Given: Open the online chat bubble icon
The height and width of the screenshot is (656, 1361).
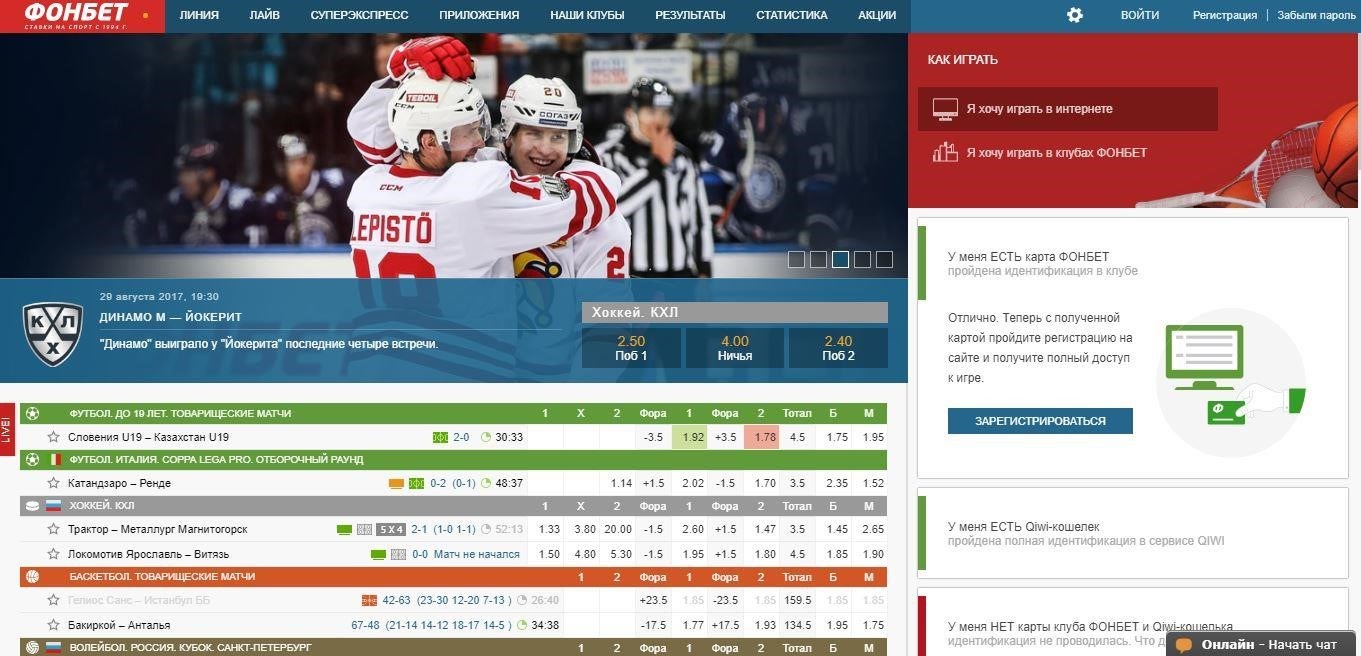Looking at the screenshot, I should tap(1184, 645).
